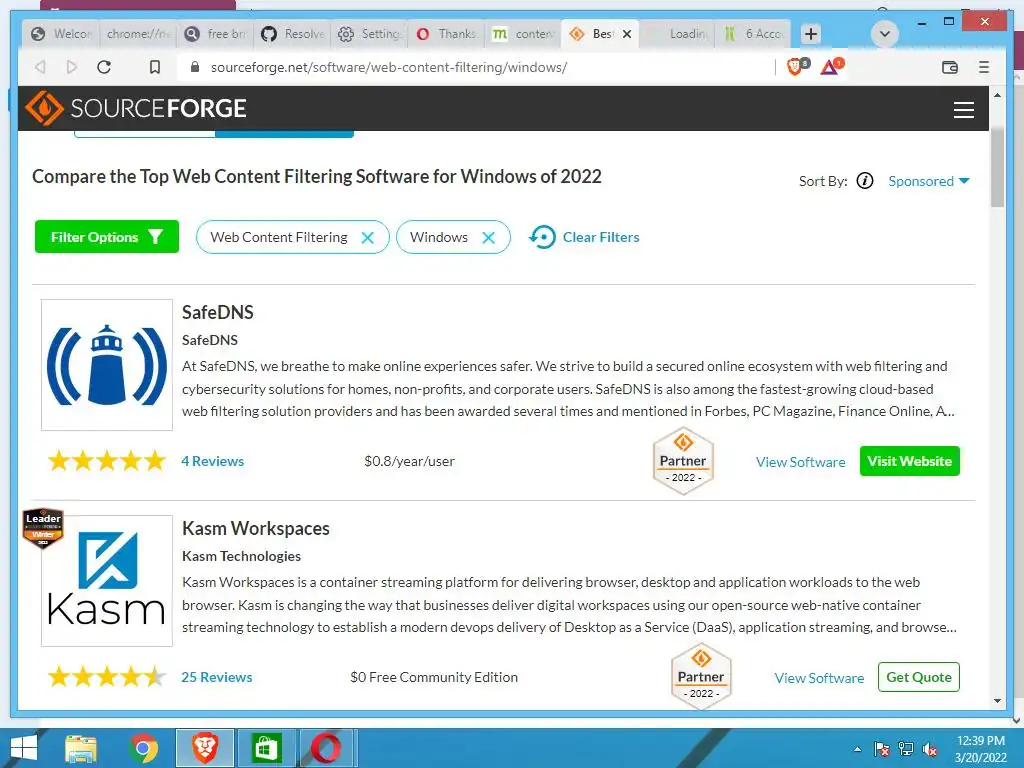Image resolution: width=1024 pixels, height=768 pixels.
Task: Open the Kasm Workspaces title link
Action: [x=255, y=528]
